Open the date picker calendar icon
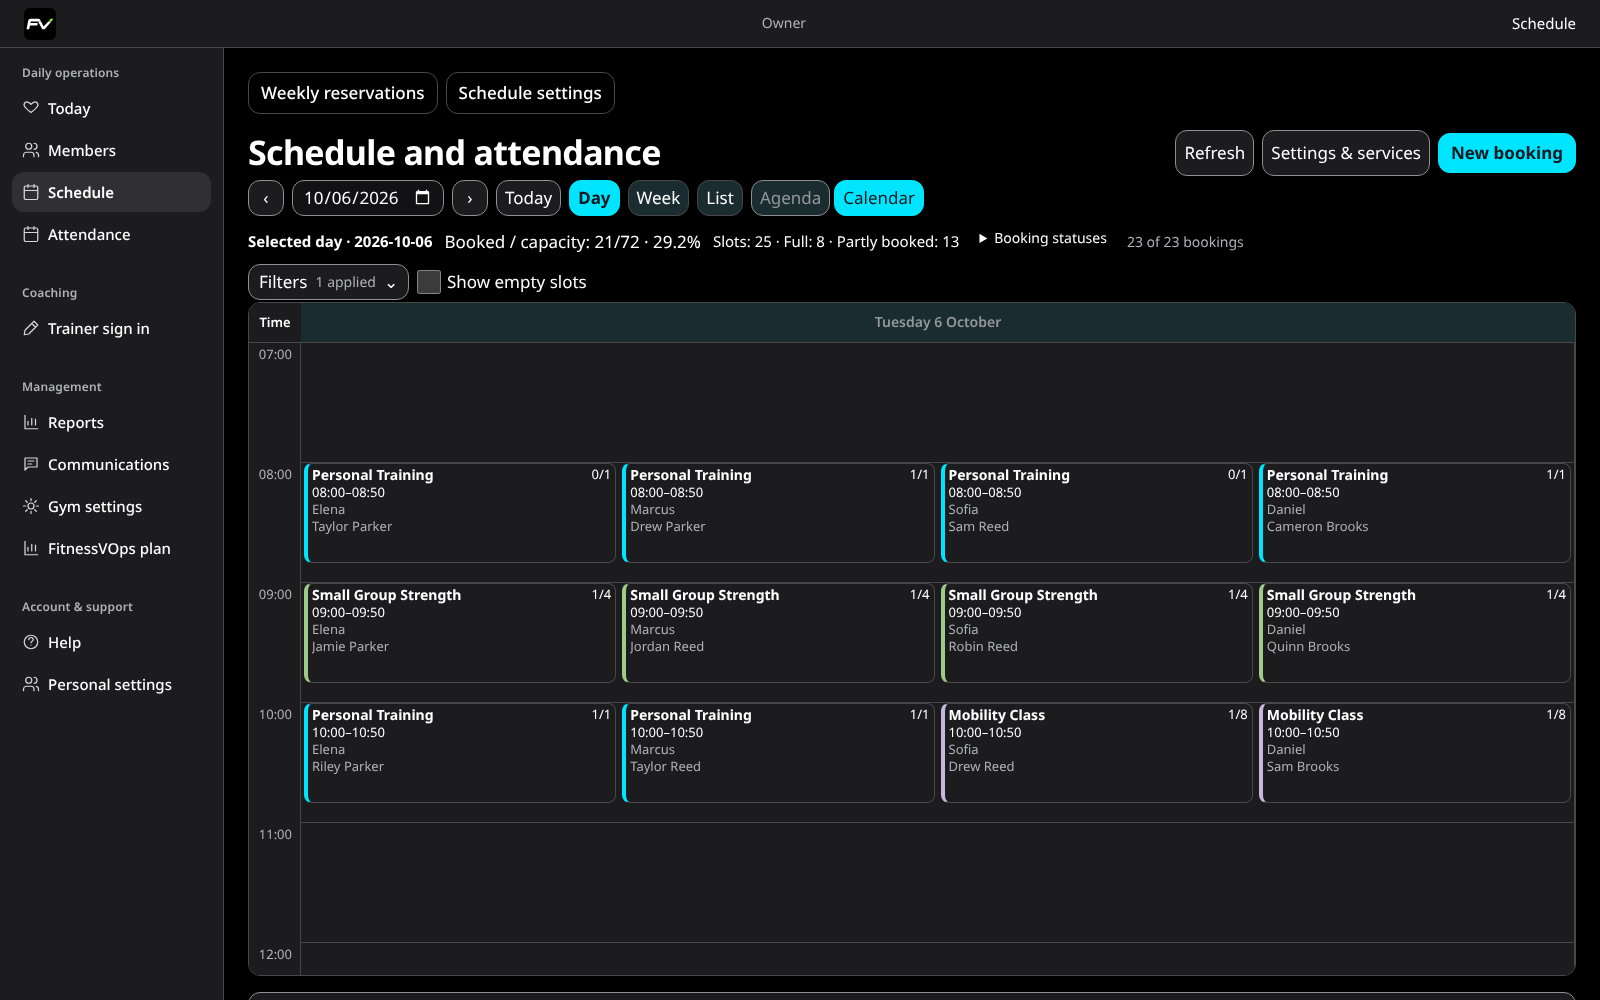 [x=423, y=197]
